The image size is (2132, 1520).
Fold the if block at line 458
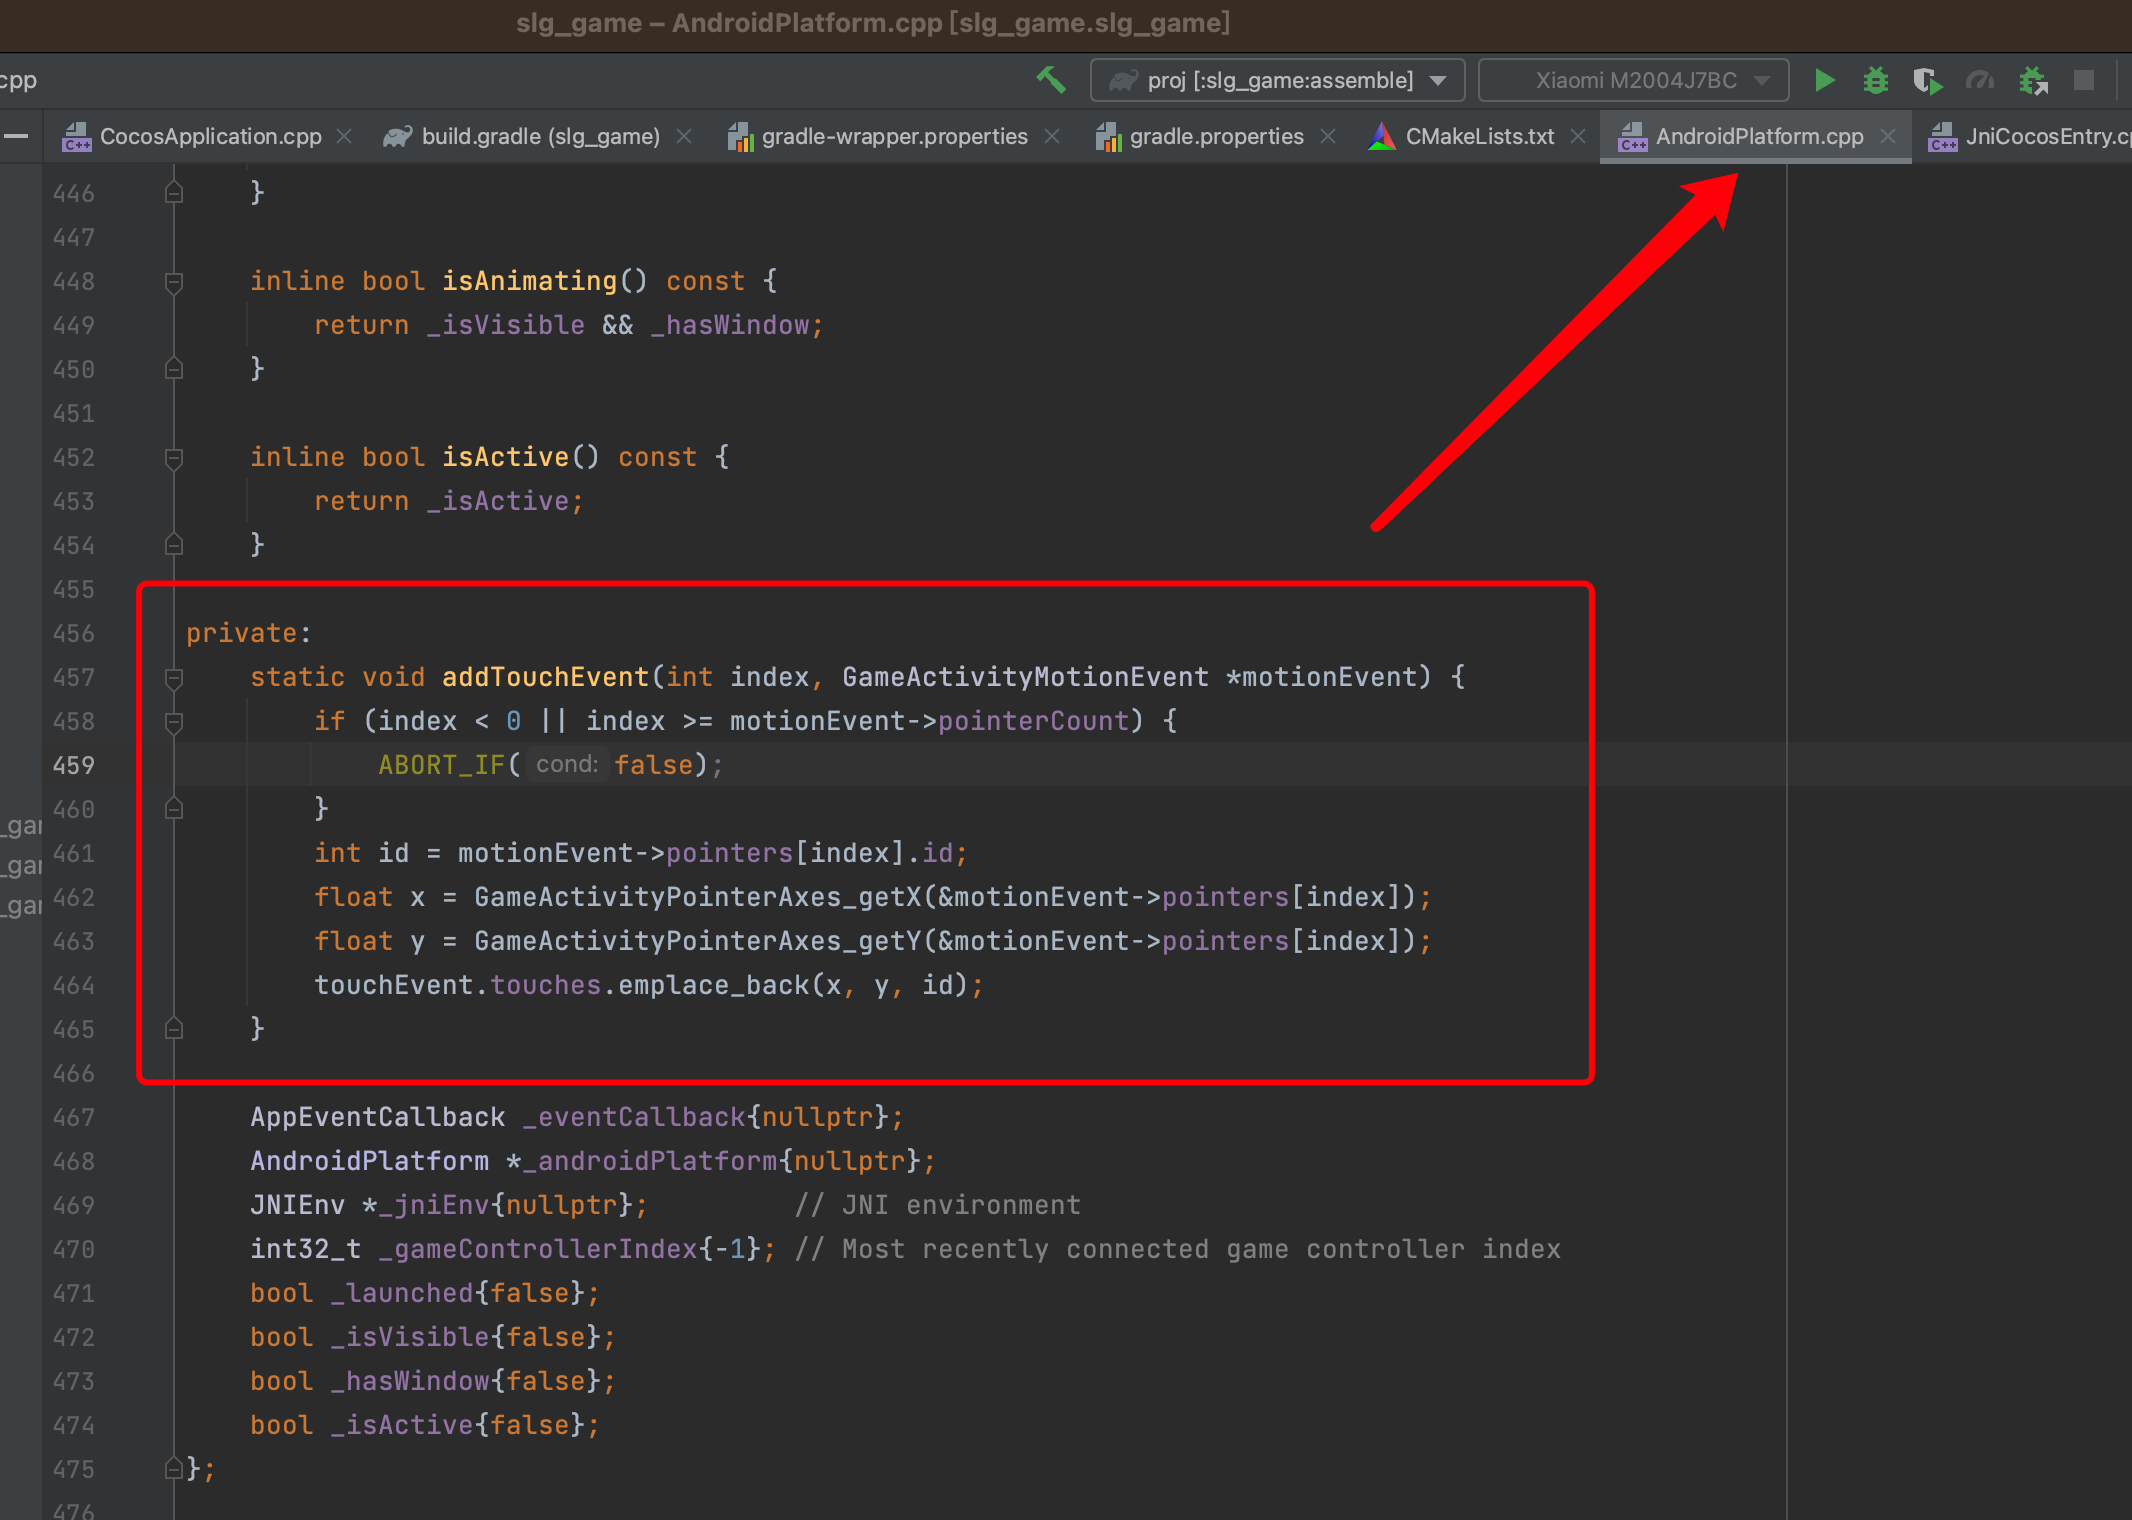(173, 722)
